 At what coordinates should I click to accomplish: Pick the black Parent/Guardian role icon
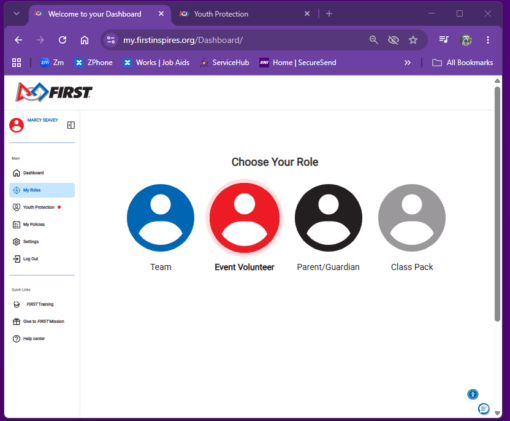(x=328, y=218)
